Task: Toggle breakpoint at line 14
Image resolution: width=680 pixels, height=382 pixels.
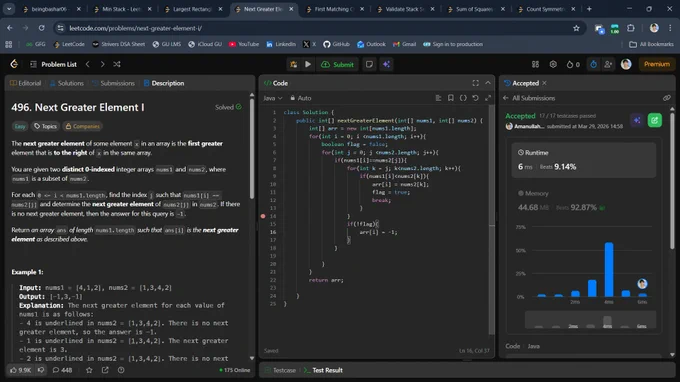Action: [263, 216]
